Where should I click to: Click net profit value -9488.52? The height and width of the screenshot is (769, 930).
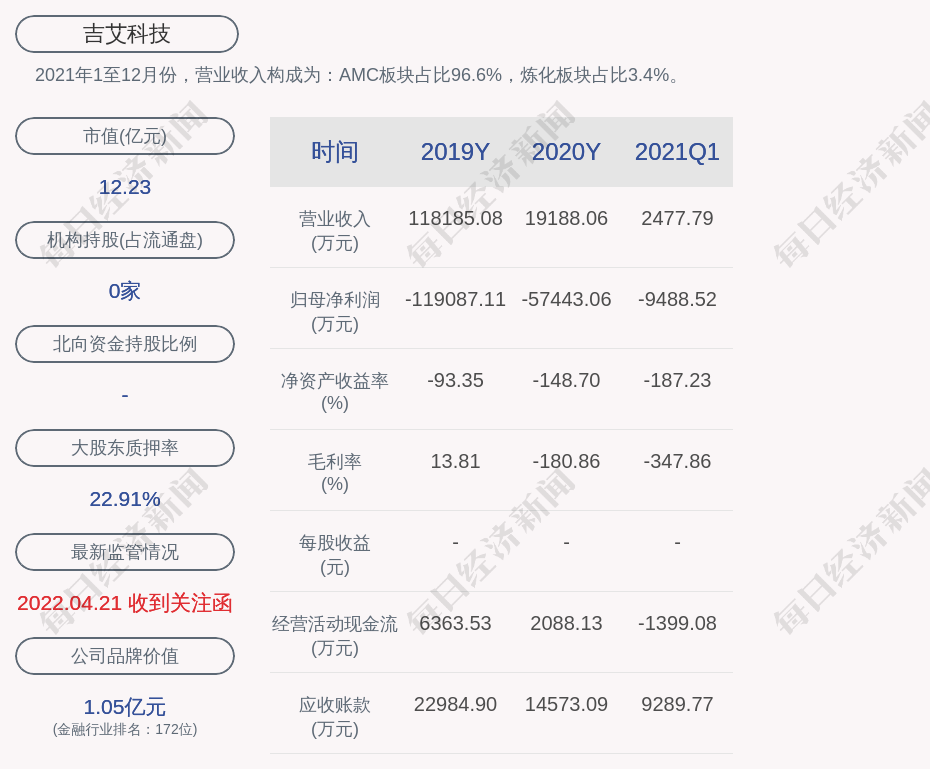coord(677,299)
